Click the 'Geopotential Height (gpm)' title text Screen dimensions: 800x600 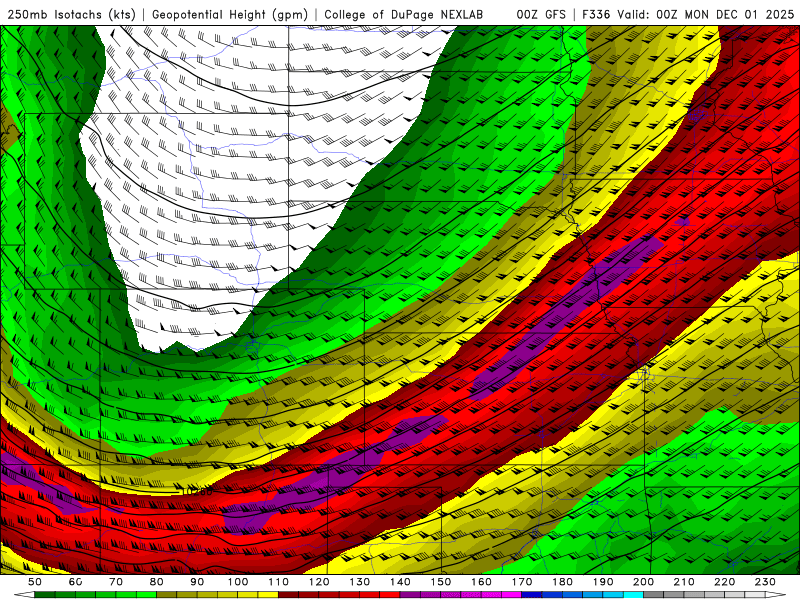tap(230, 14)
